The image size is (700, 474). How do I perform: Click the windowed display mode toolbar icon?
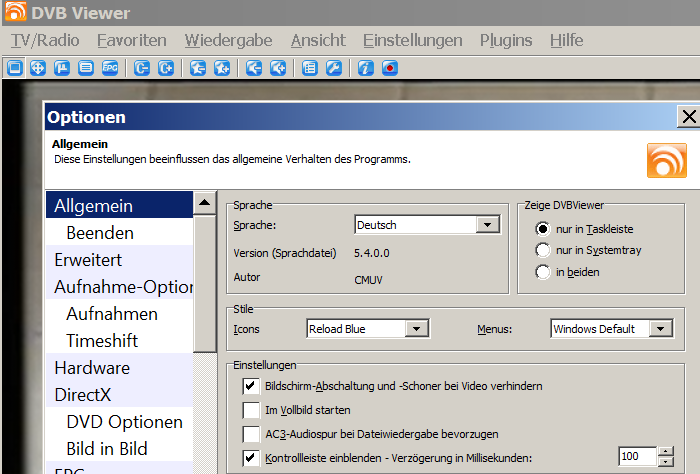coord(15,68)
